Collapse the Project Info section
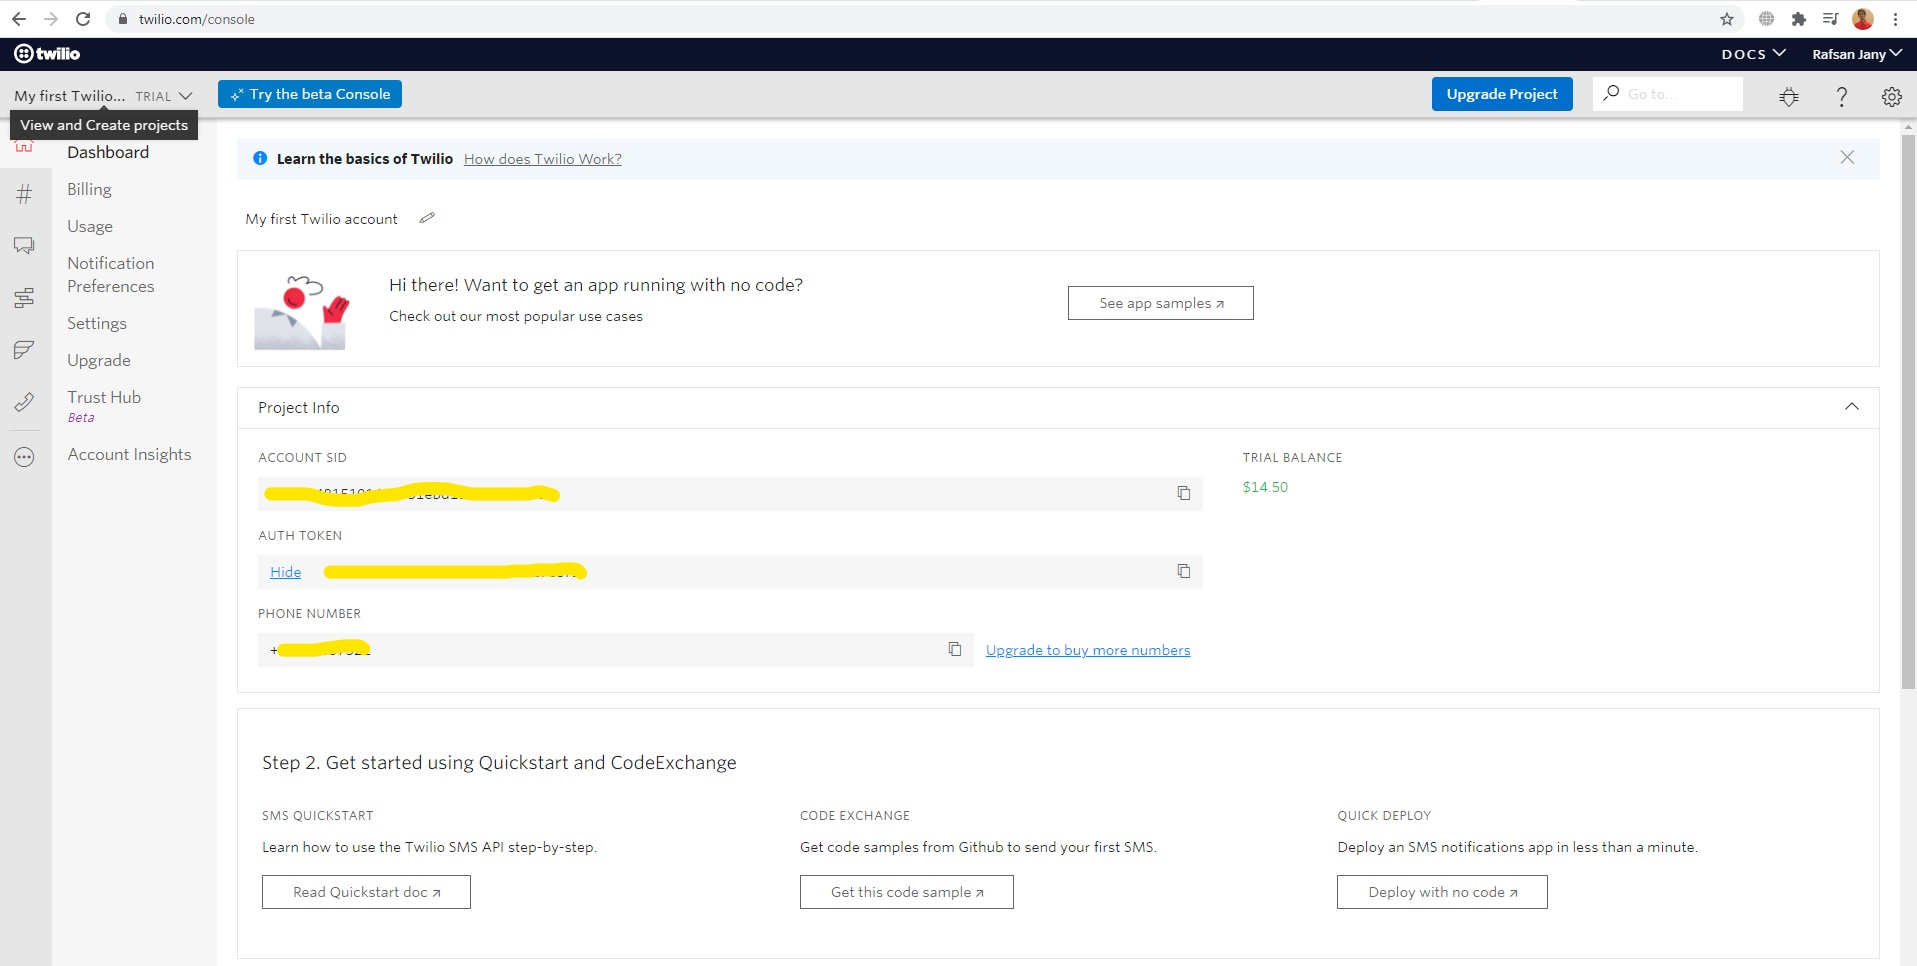Image resolution: width=1917 pixels, height=966 pixels. pyautogui.click(x=1852, y=407)
